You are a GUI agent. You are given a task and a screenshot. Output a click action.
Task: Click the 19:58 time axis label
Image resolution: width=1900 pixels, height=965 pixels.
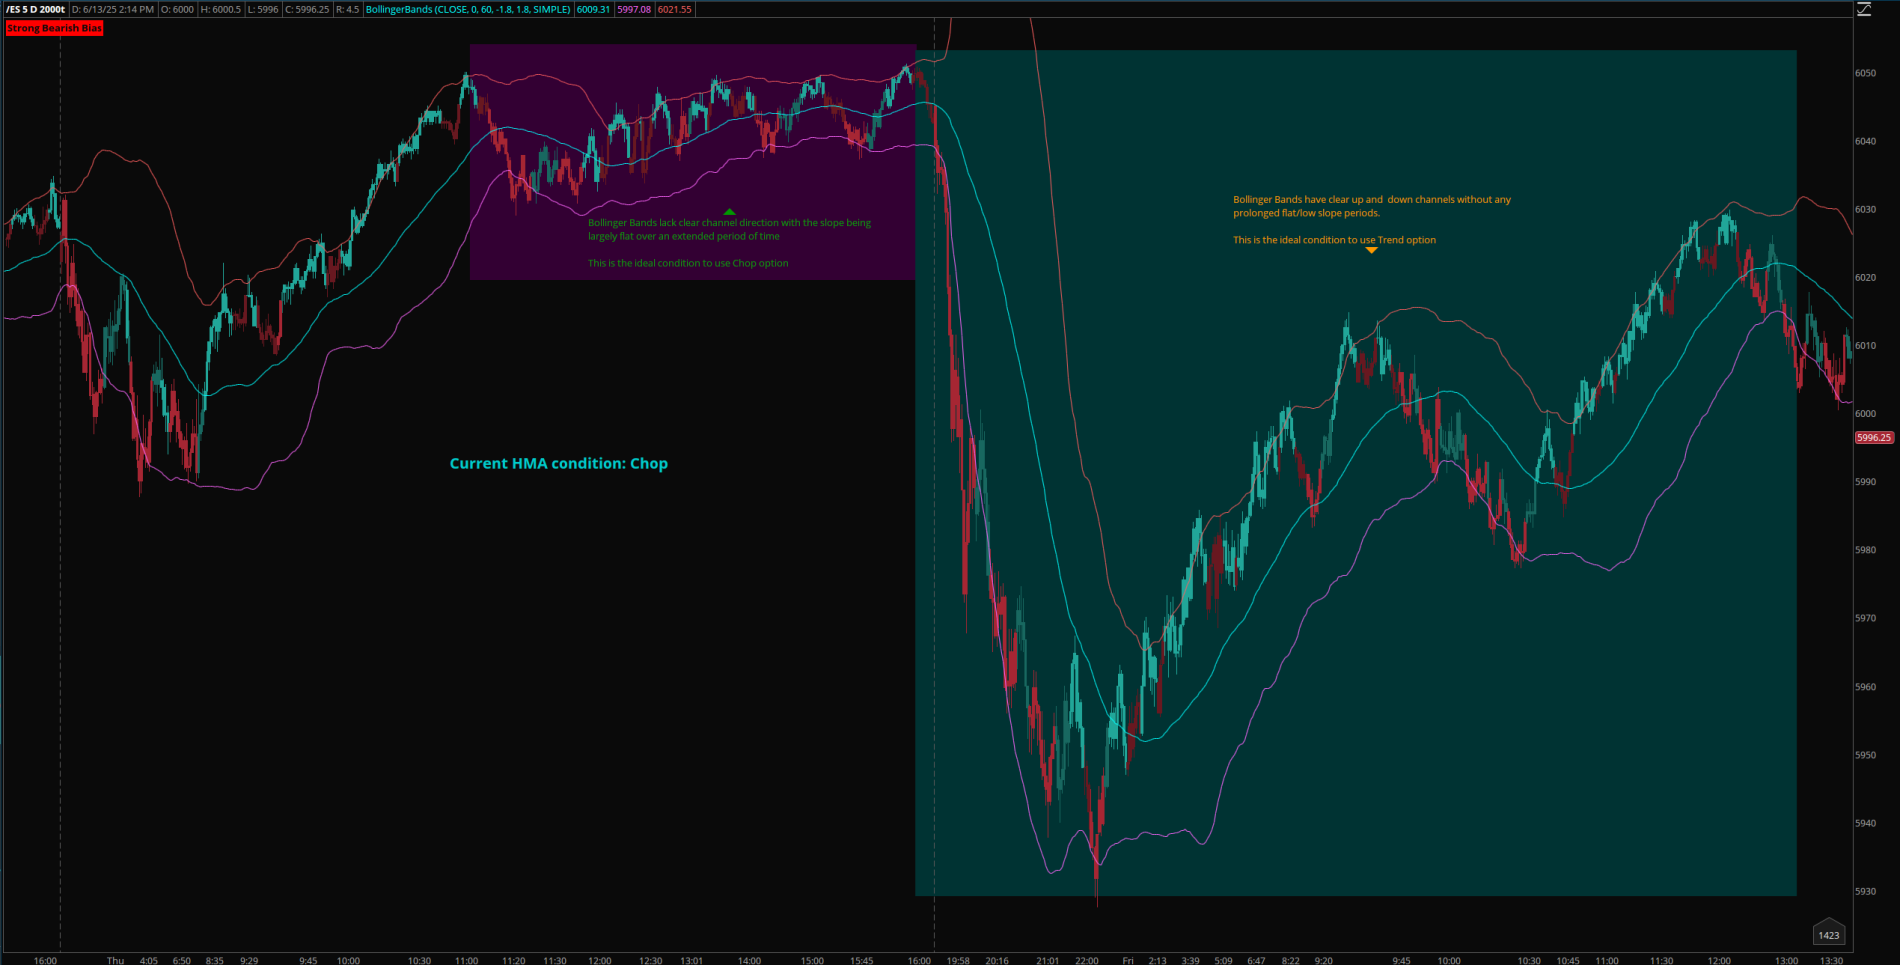click(958, 960)
